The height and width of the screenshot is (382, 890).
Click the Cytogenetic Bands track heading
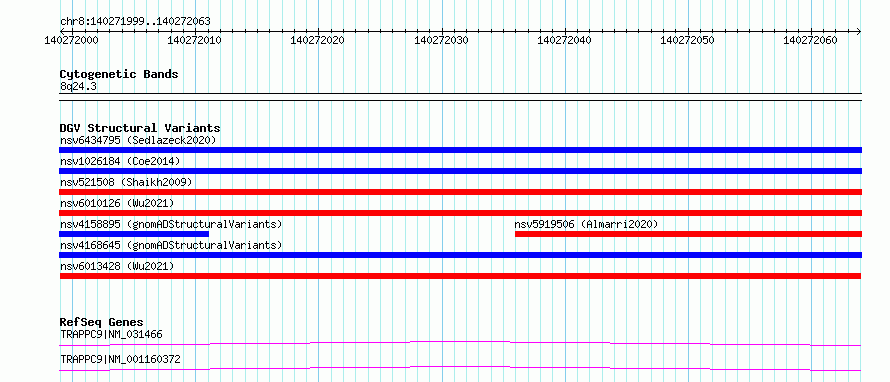119,74
